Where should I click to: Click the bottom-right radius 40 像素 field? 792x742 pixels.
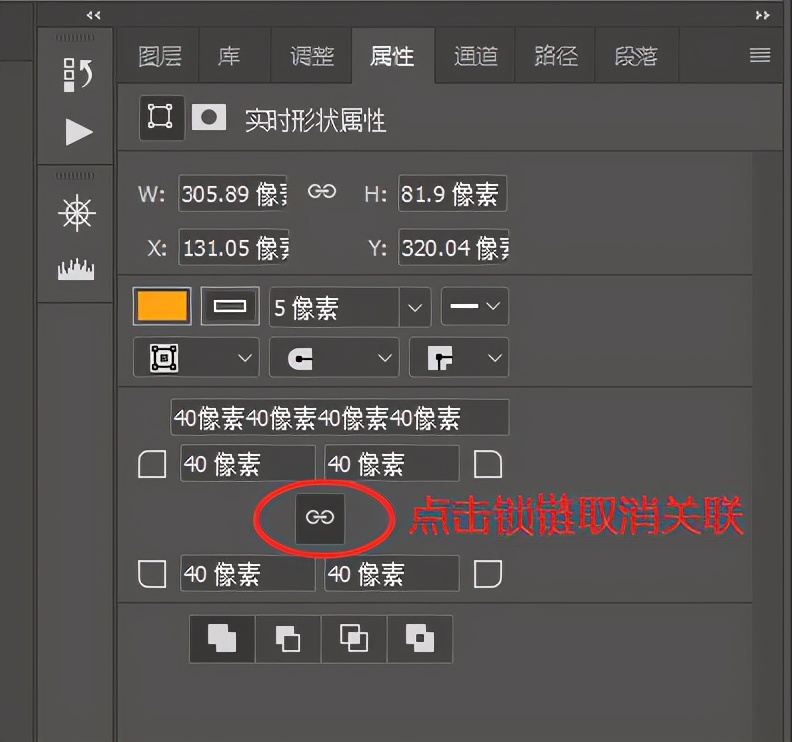coord(392,574)
